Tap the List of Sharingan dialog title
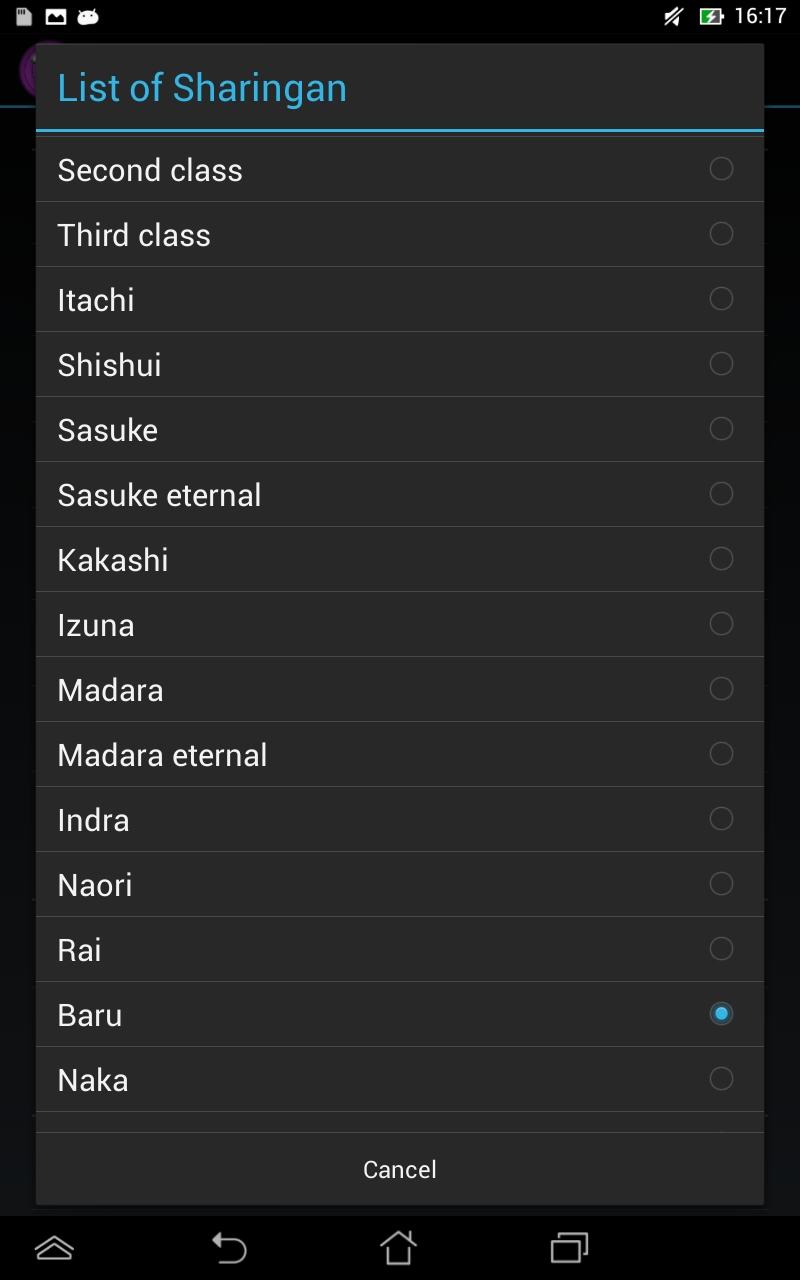 [x=202, y=88]
